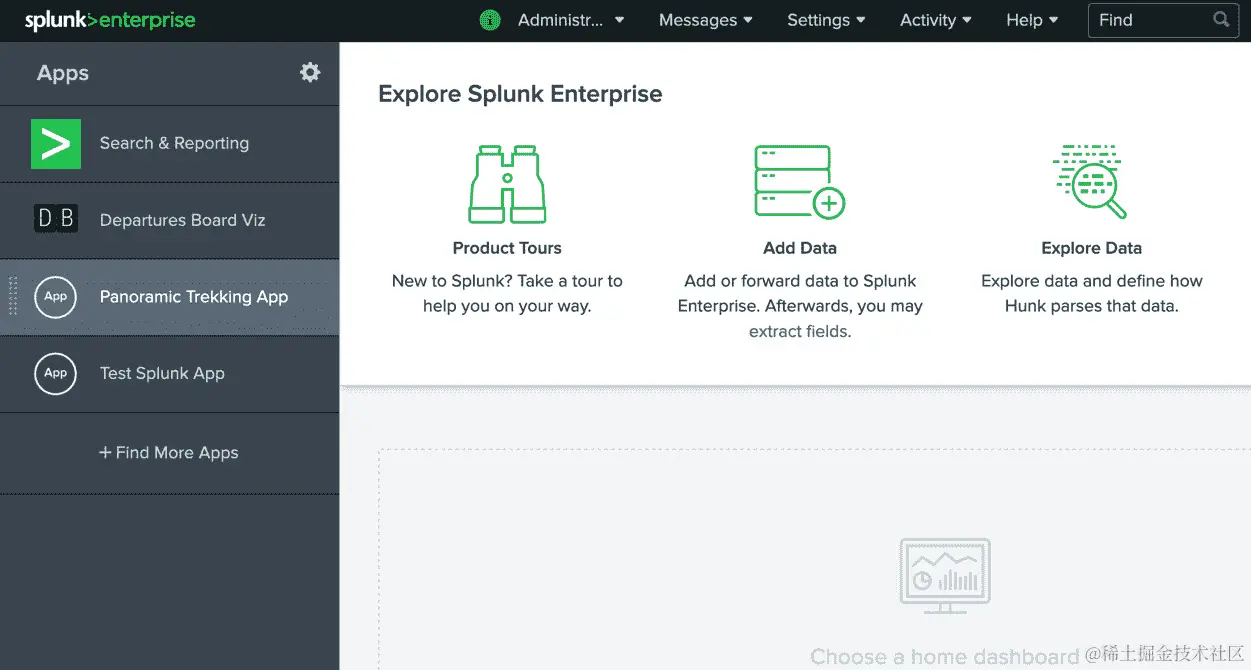Click the 'Explore data and define' description

pos(1092,294)
